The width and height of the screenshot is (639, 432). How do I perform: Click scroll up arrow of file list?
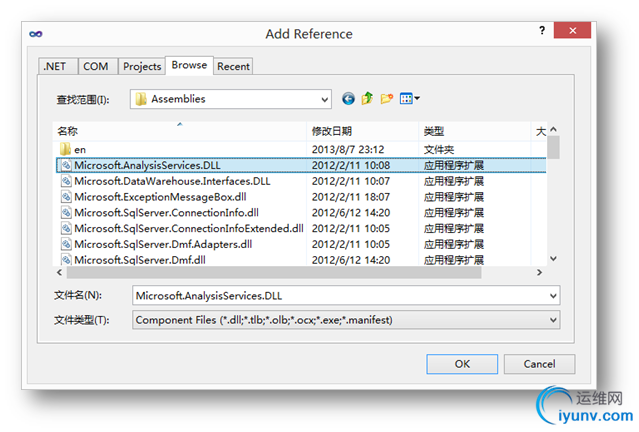553,129
